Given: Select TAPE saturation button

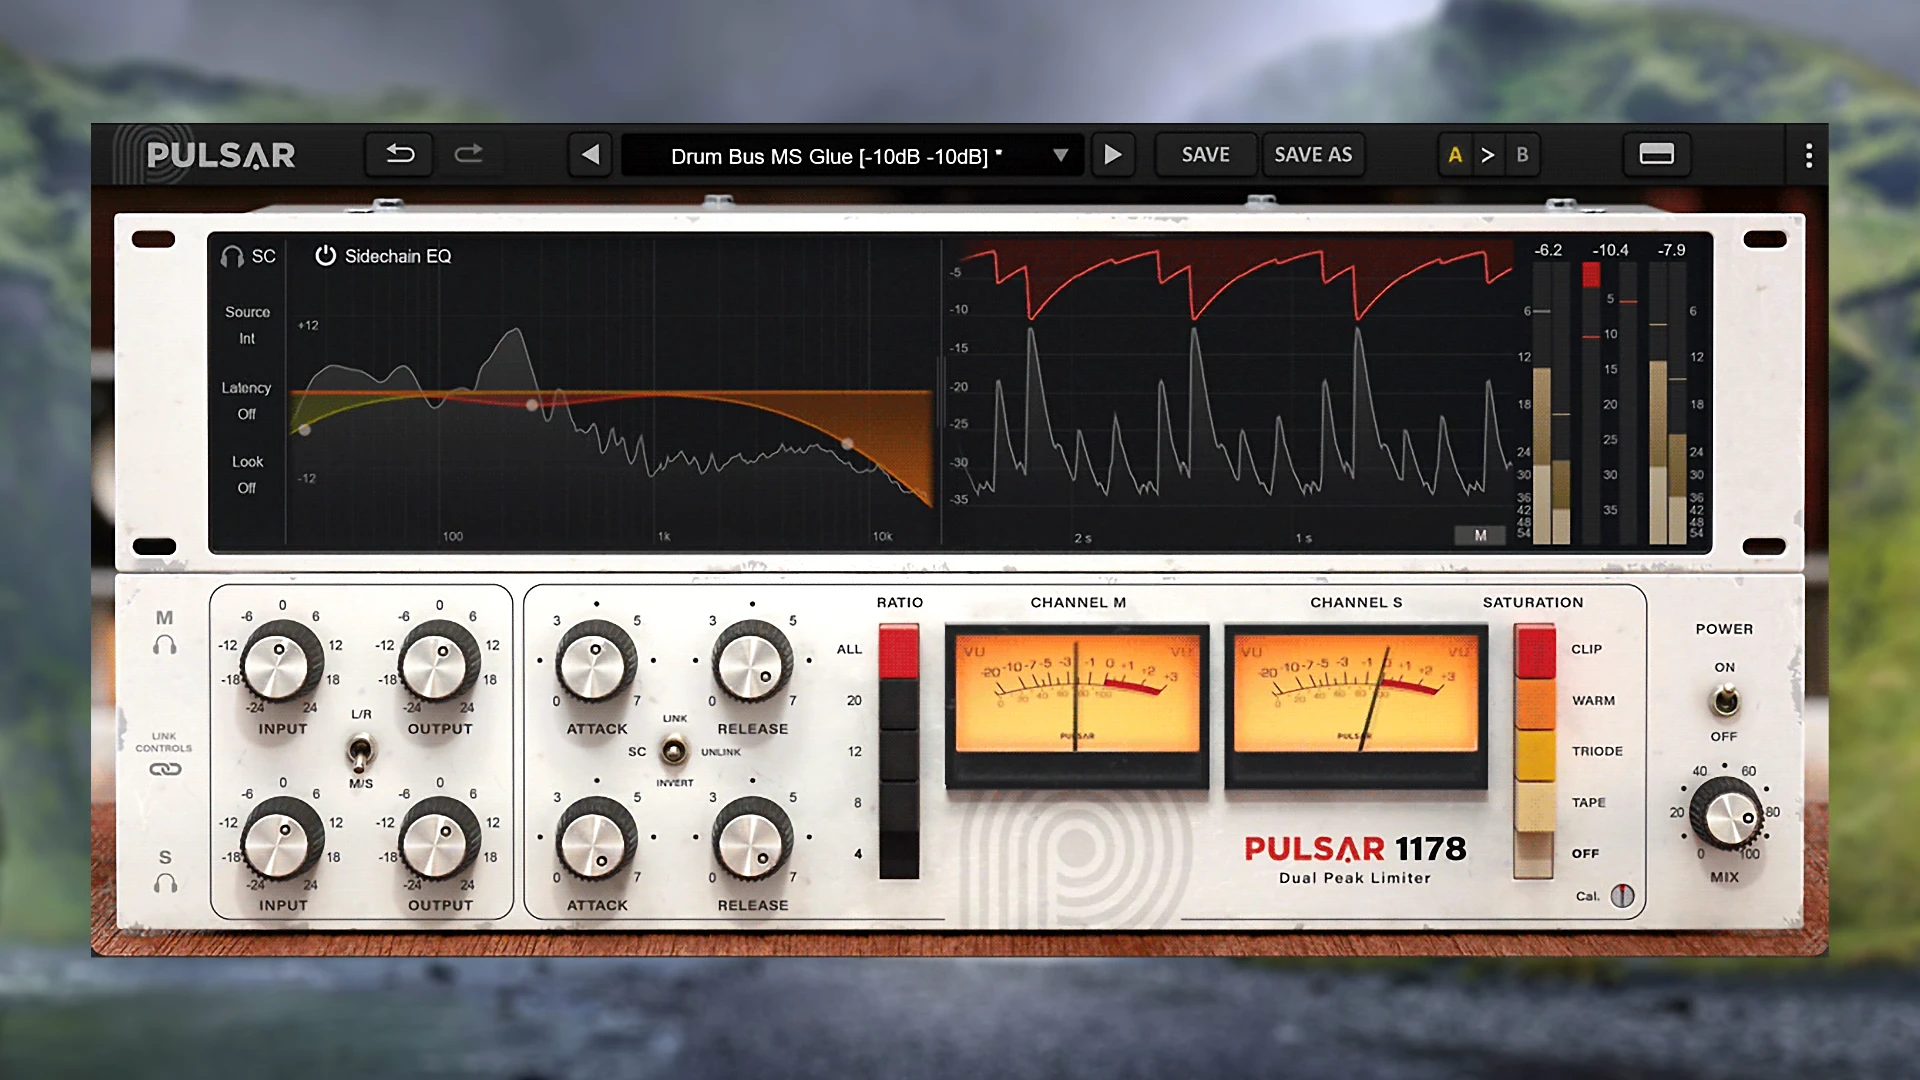Looking at the screenshot, I should coord(1534,805).
